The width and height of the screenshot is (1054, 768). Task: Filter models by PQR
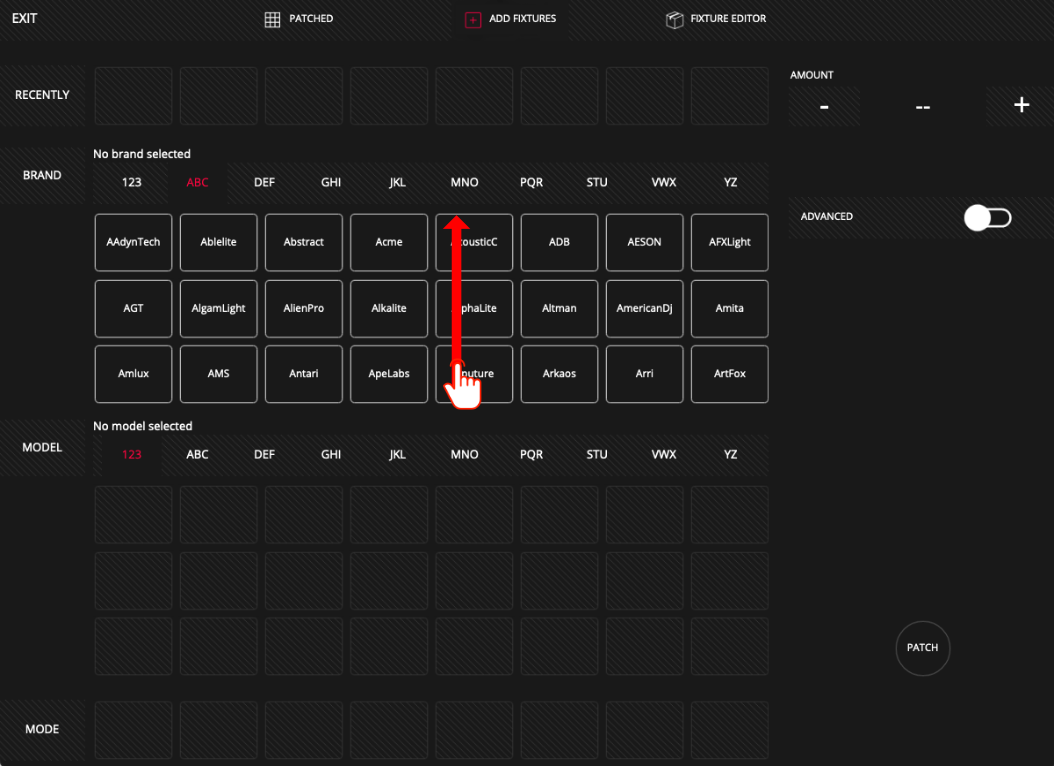pyautogui.click(x=531, y=455)
